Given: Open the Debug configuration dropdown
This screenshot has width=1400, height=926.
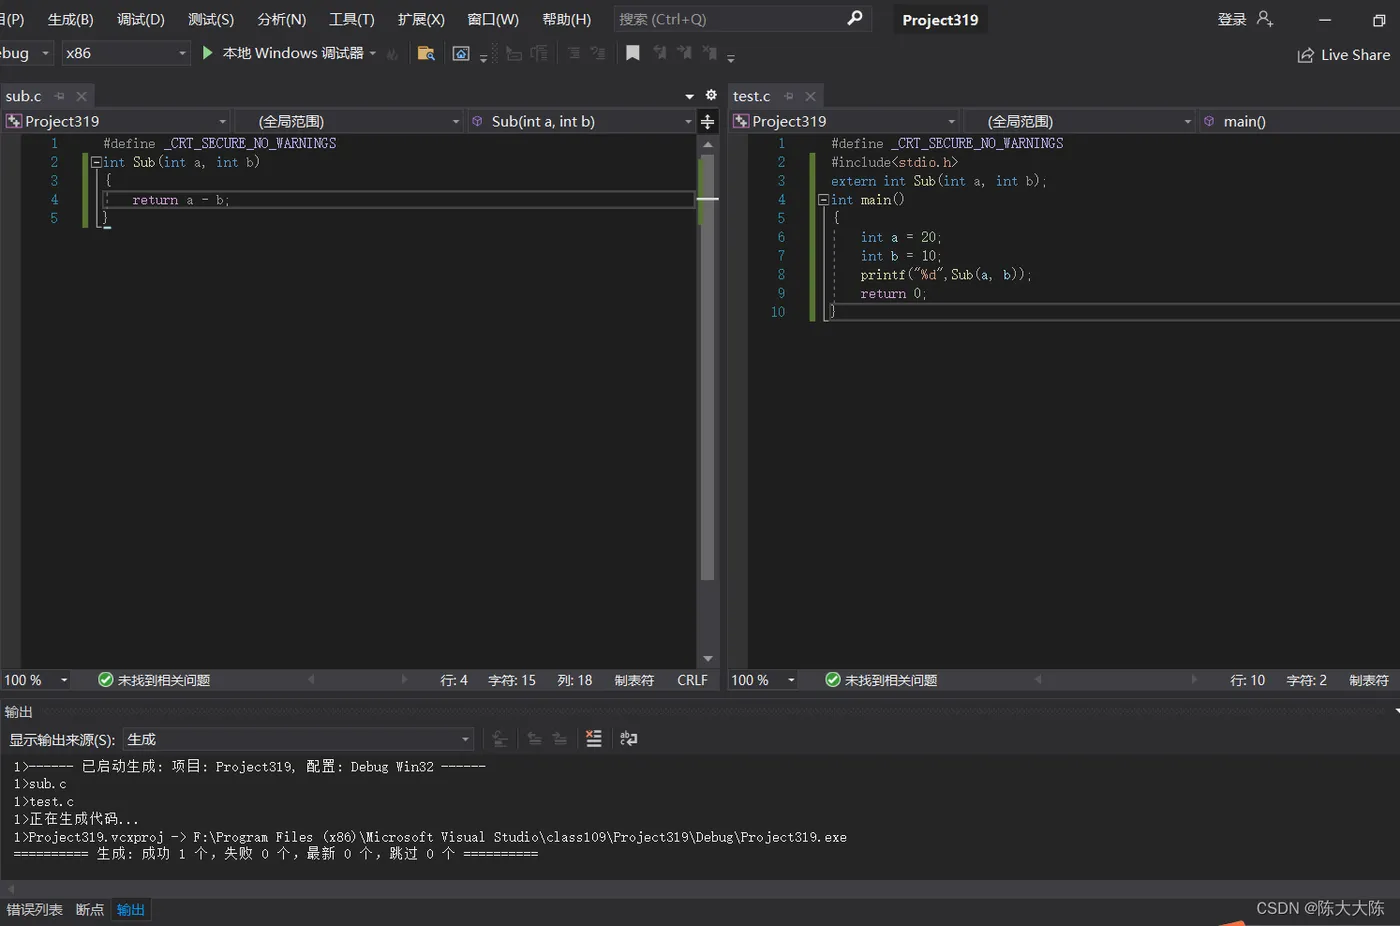Looking at the screenshot, I should point(26,53).
